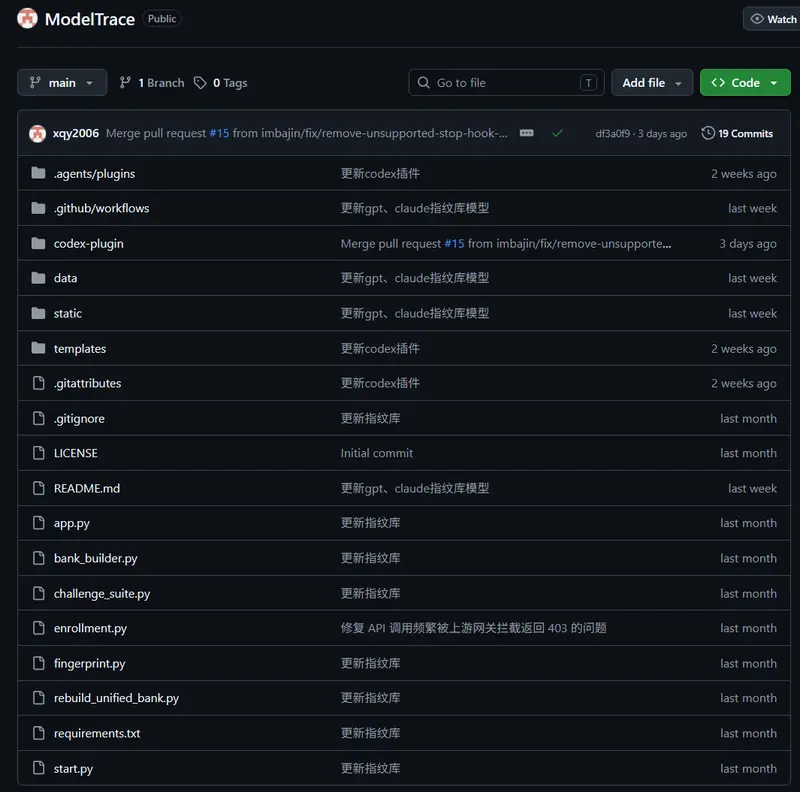This screenshot has height=792, width=800.
Task: Open the static folder
Action: [x=68, y=313]
